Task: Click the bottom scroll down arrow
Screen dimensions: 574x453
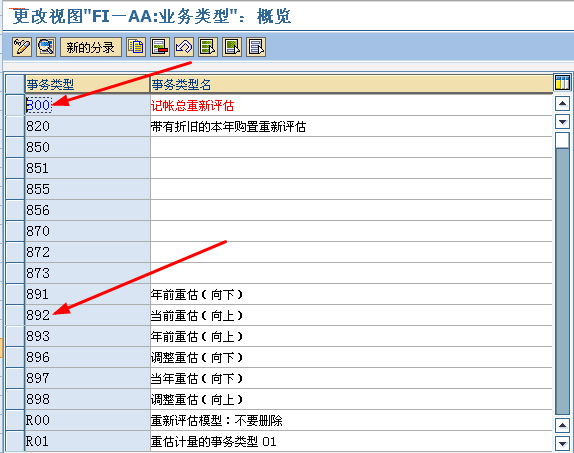Action: pos(562,443)
